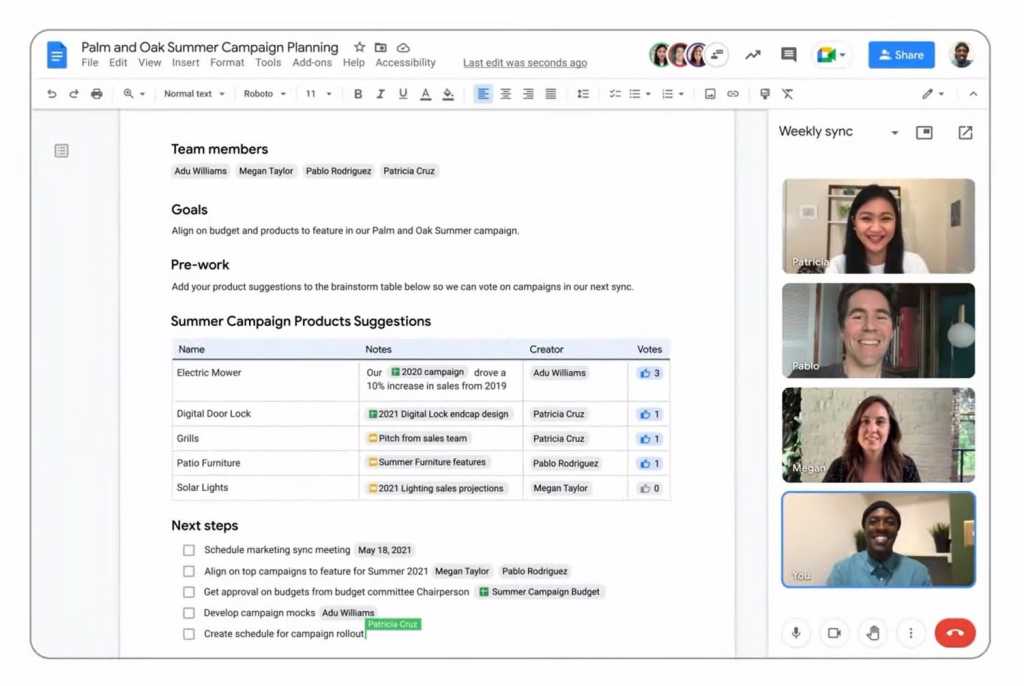1024x686 pixels.
Task: Click the May 18, 2021 date chip
Action: pos(385,550)
